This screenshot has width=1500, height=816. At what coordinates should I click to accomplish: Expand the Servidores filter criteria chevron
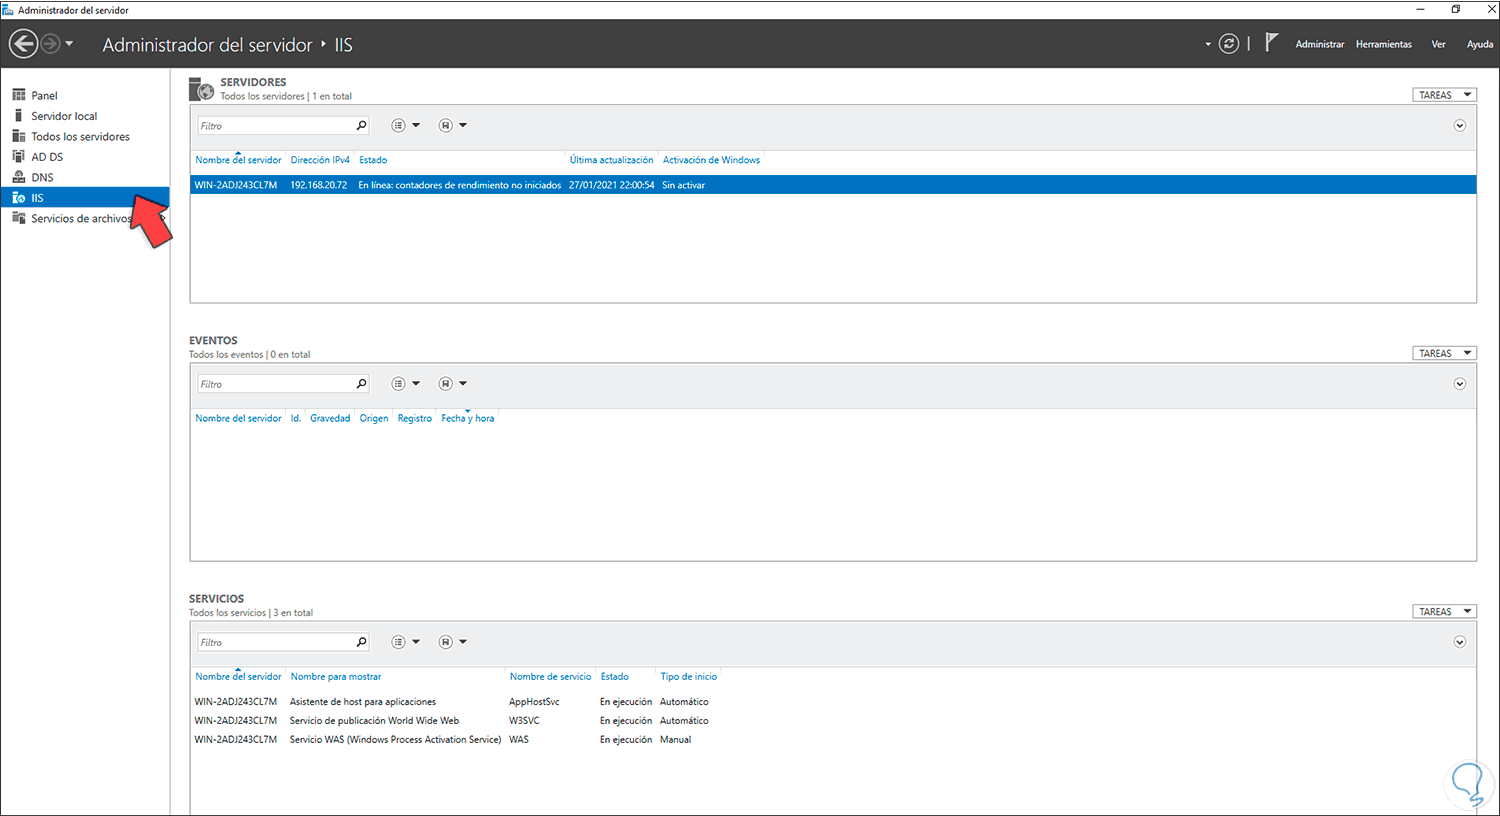pos(1460,126)
